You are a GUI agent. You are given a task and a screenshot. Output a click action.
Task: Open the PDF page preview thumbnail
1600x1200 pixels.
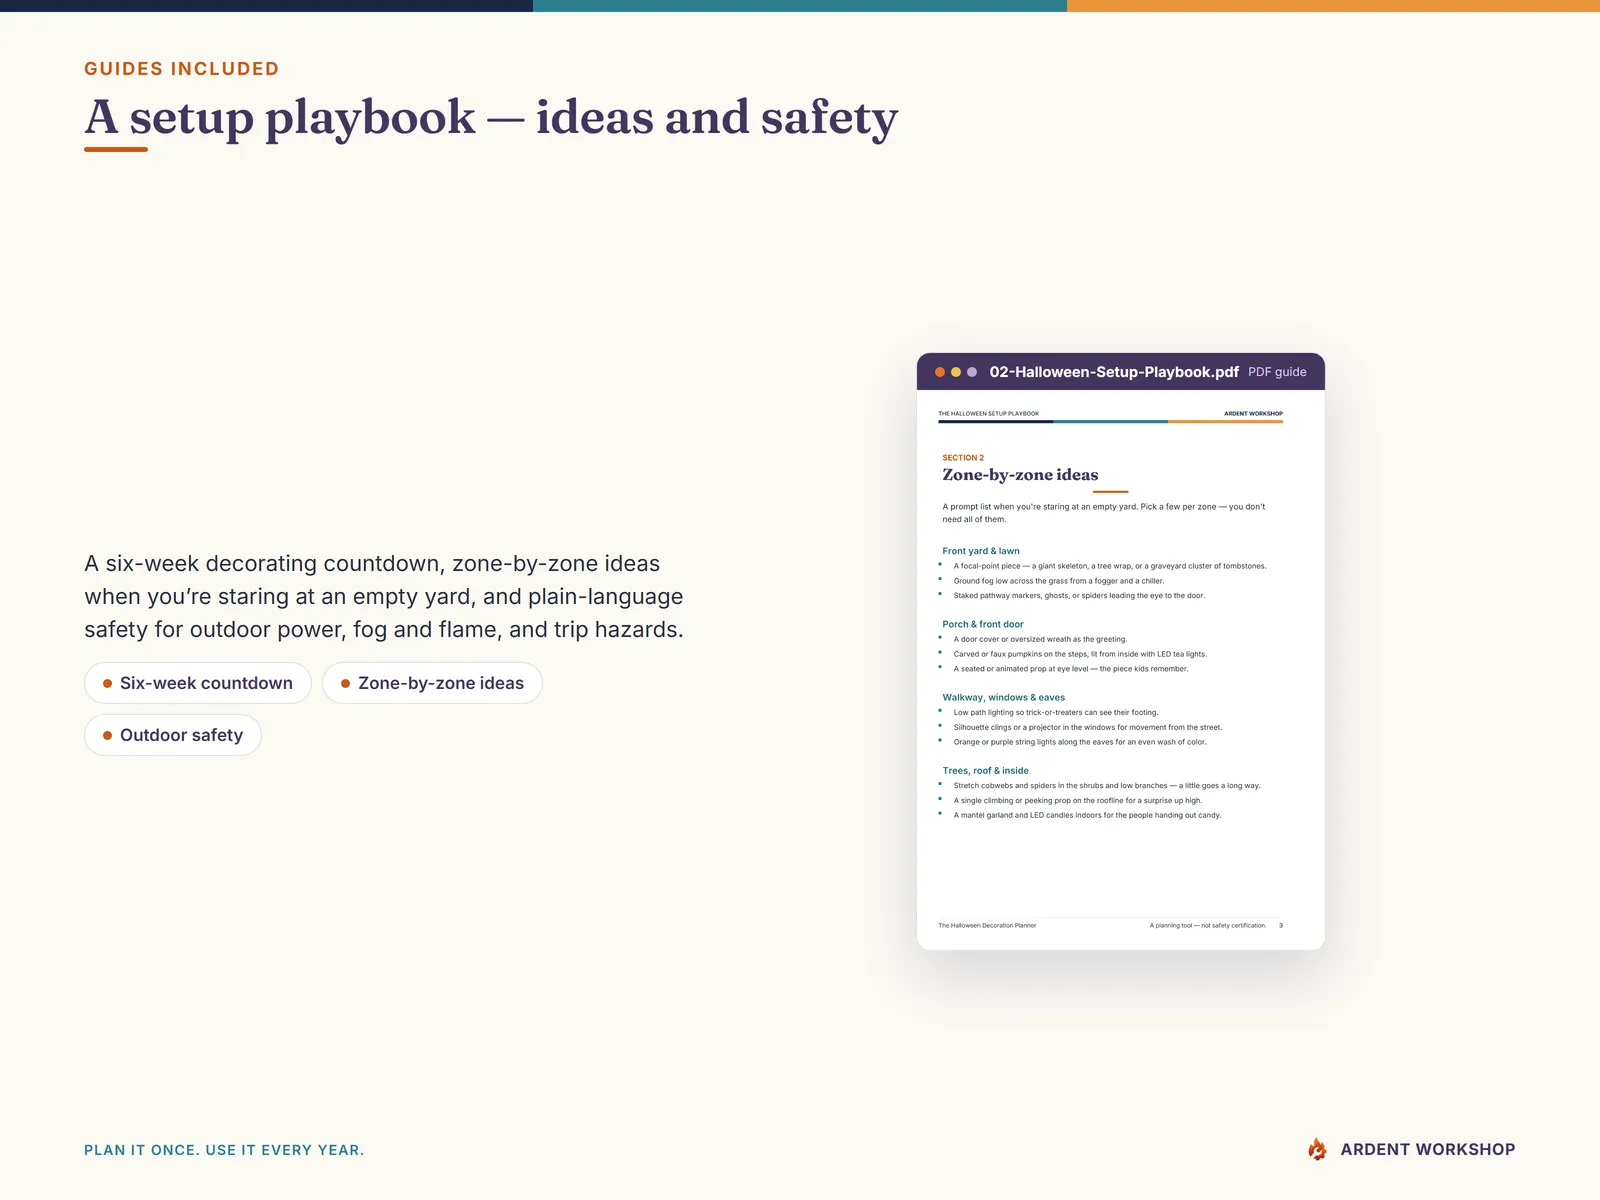[1121, 669]
